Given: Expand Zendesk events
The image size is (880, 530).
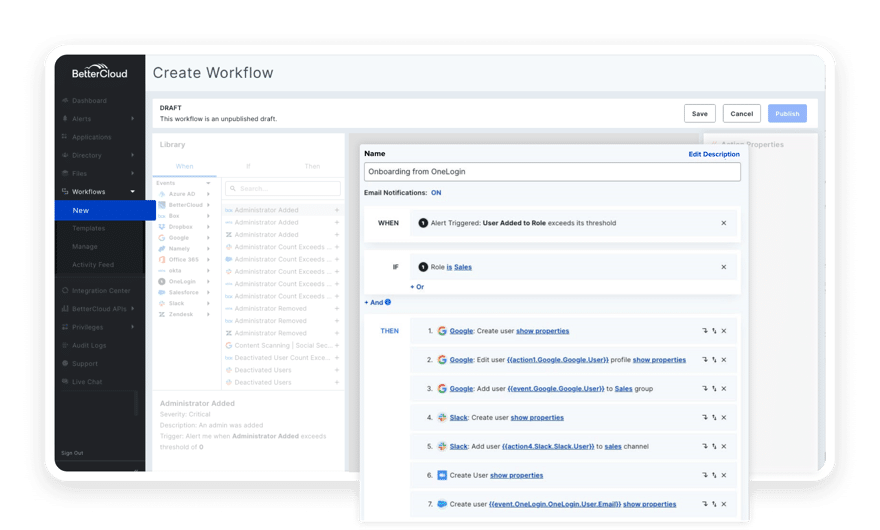Looking at the screenshot, I should (x=208, y=314).
